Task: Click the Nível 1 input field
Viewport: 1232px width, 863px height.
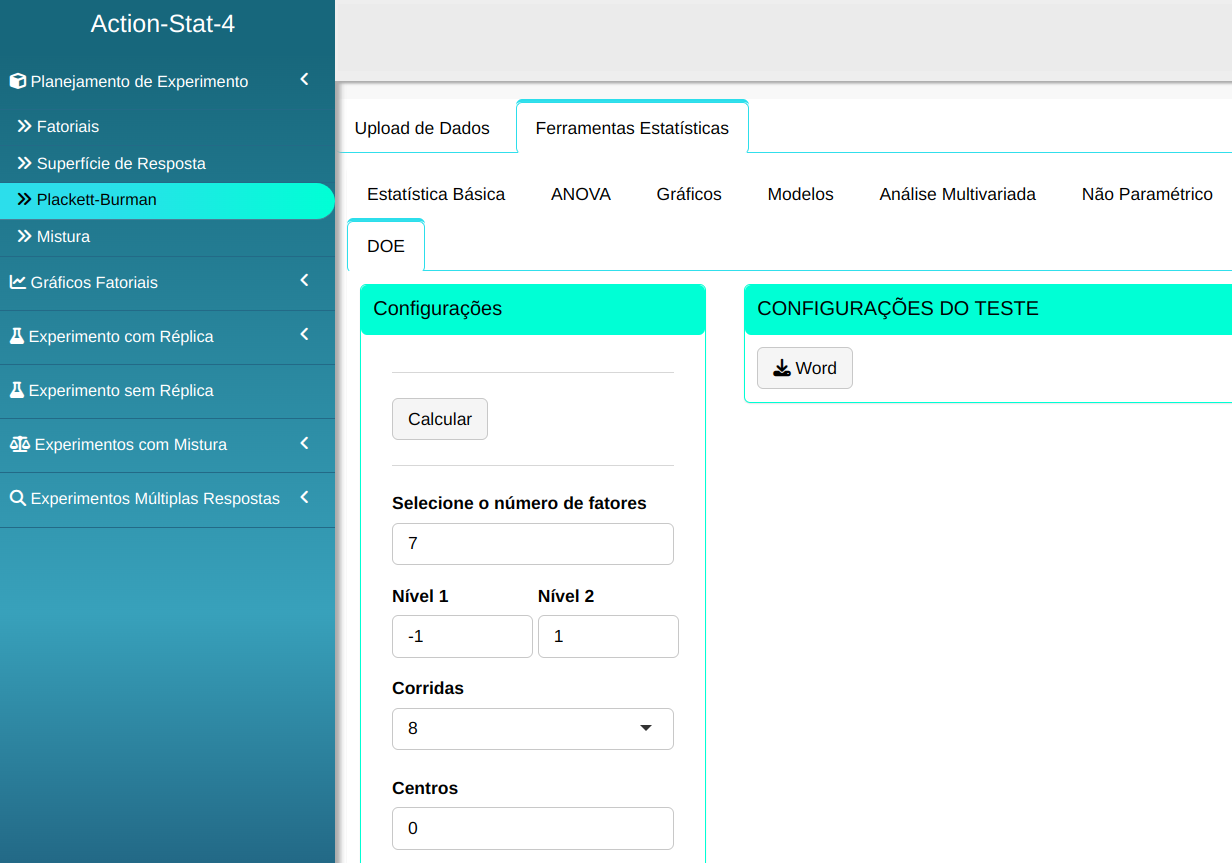Action: pos(461,636)
